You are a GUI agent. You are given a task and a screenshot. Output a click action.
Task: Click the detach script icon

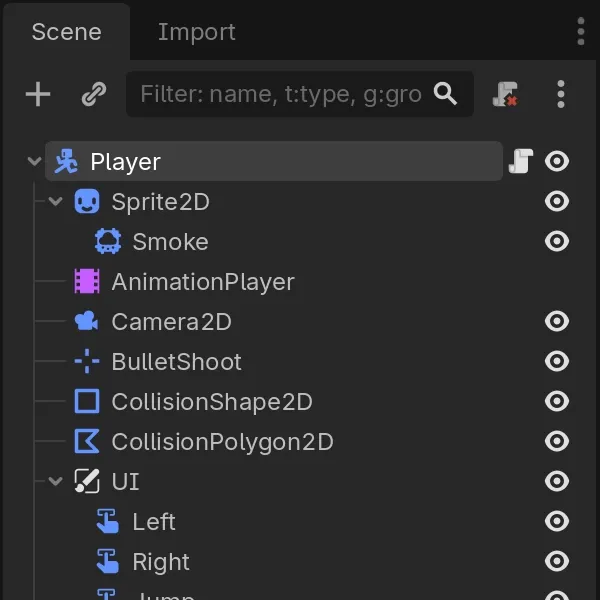(x=506, y=94)
